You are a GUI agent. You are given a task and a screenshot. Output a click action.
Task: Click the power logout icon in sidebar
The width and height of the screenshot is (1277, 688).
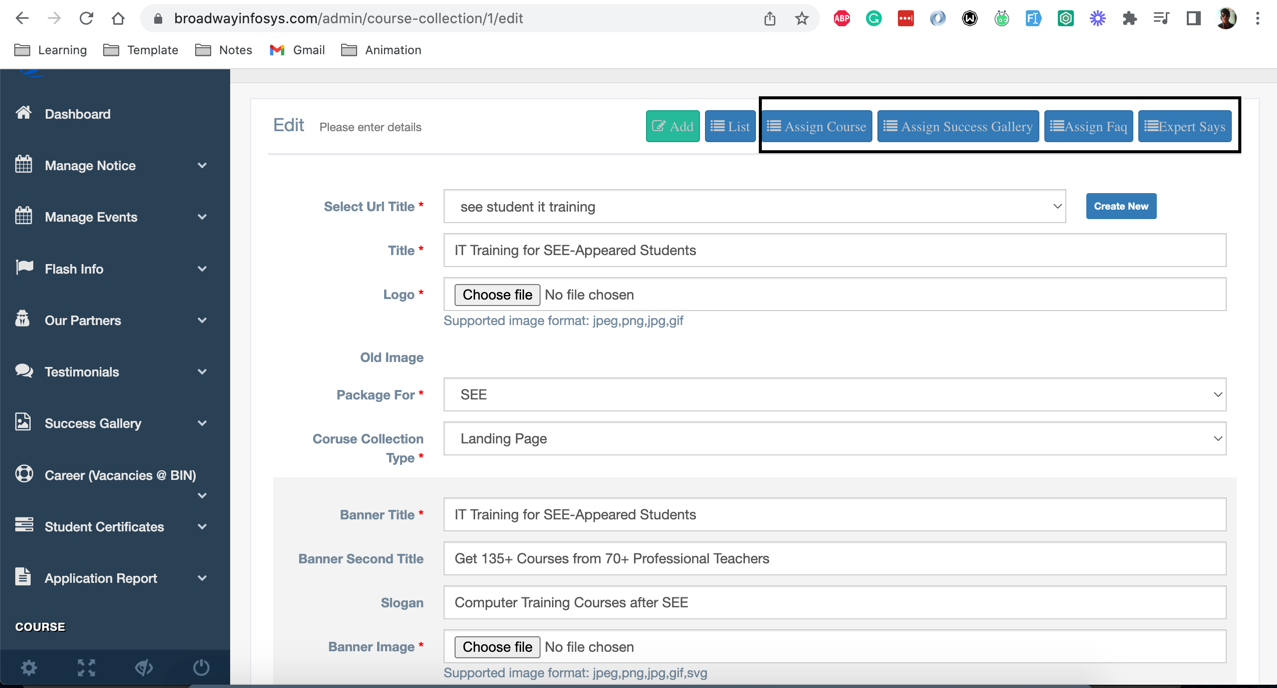pyautogui.click(x=201, y=668)
